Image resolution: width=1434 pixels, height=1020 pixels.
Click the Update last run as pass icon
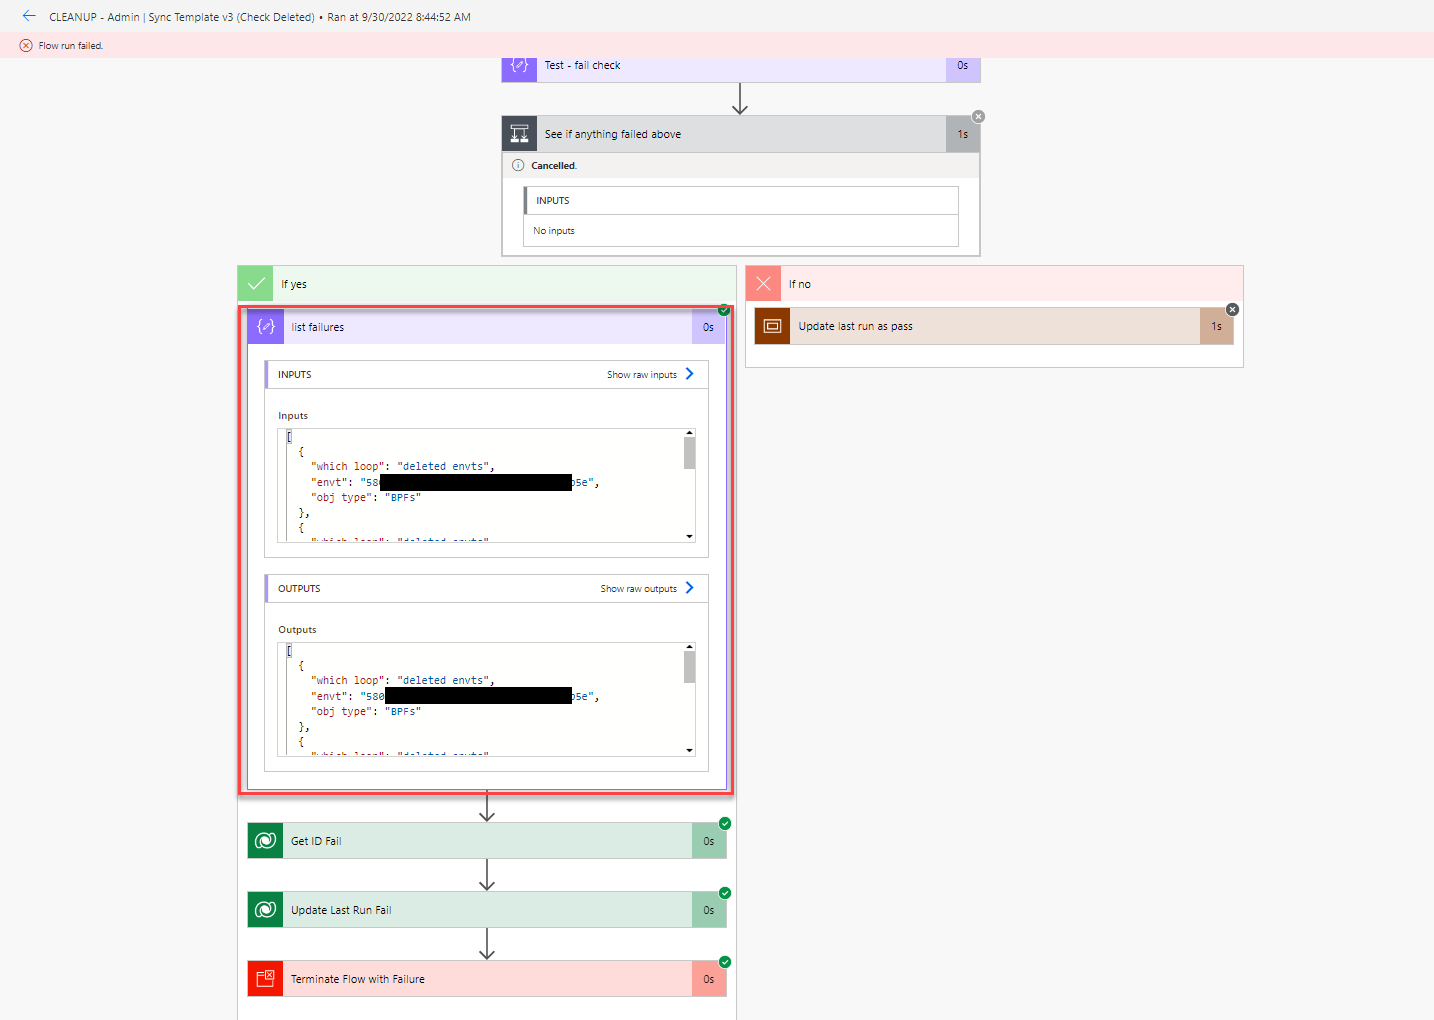pos(772,326)
